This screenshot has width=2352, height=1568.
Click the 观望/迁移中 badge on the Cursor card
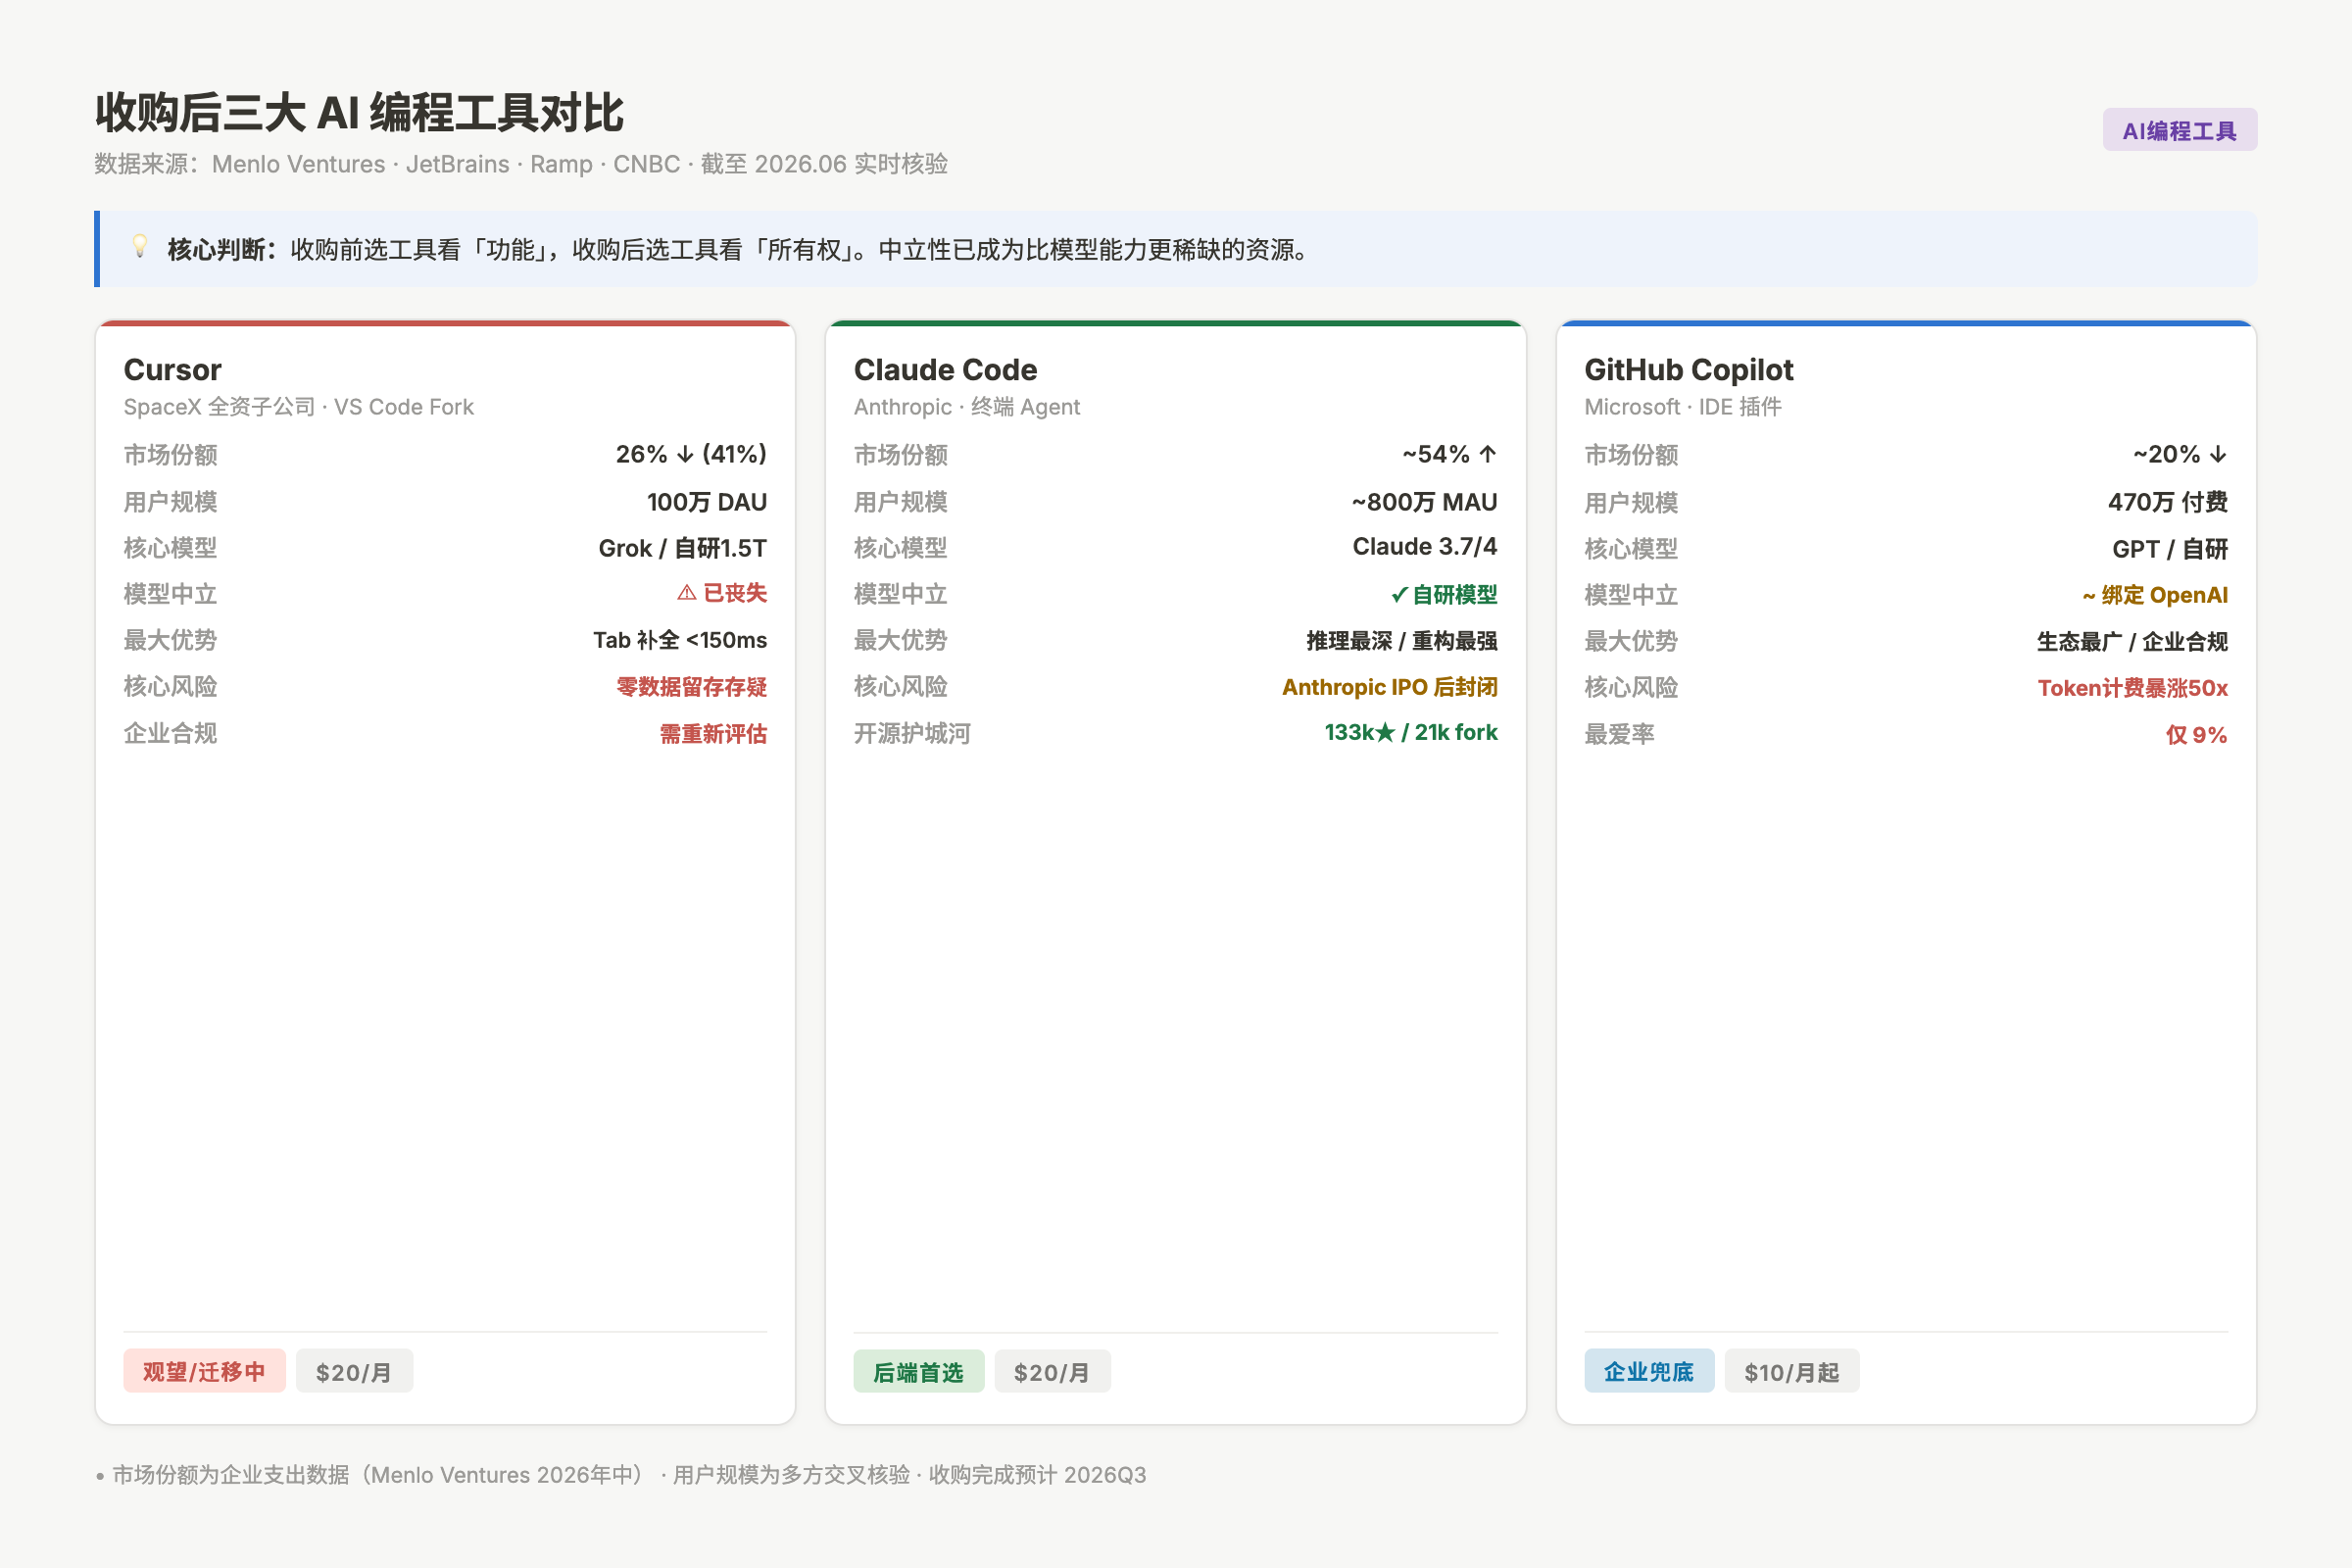pyautogui.click(x=204, y=1371)
